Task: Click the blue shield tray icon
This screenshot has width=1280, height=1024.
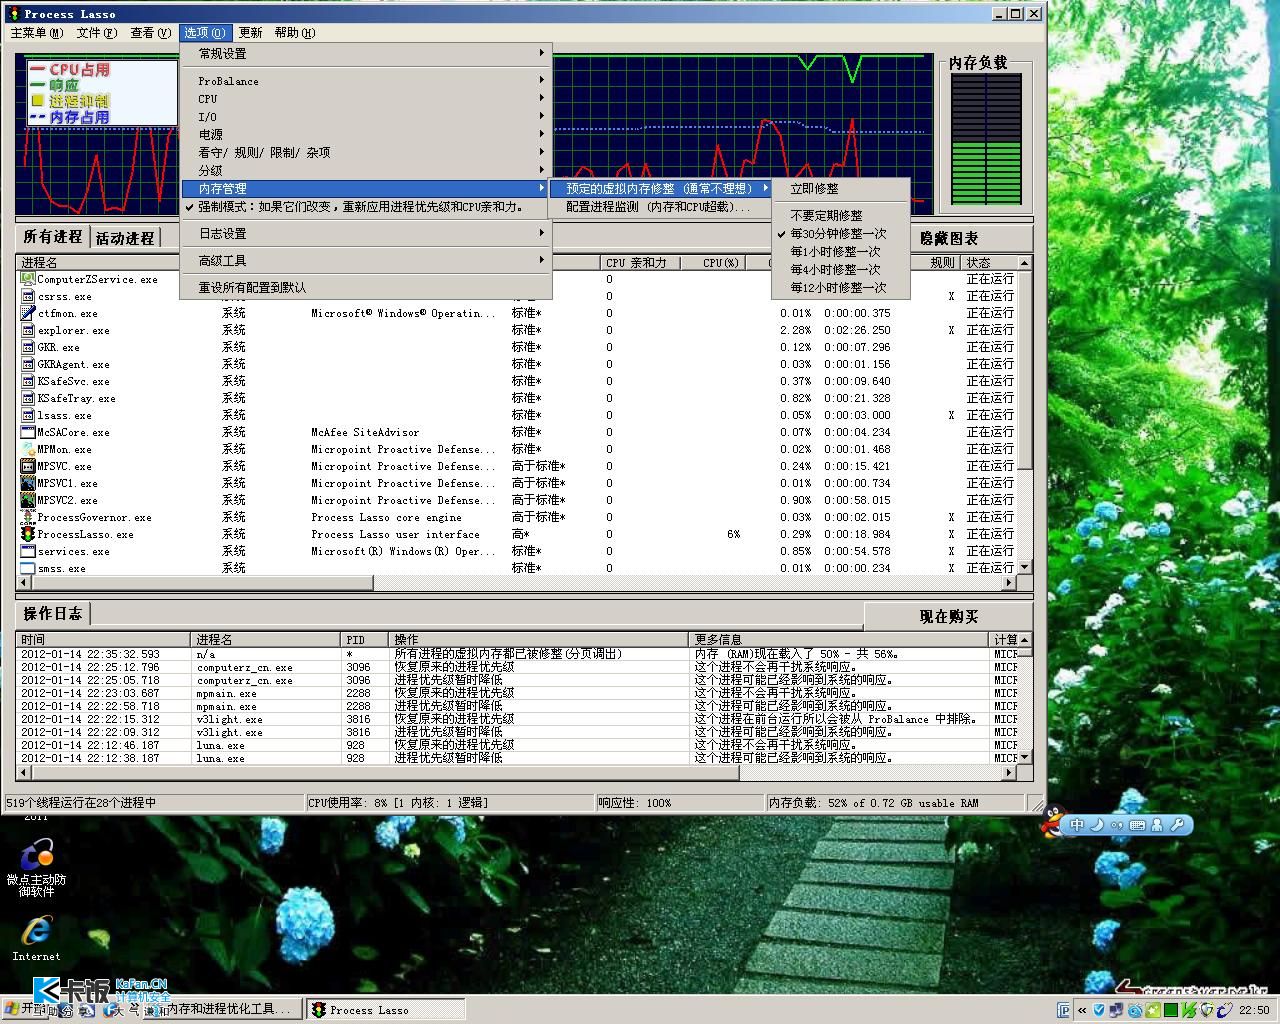Action: tap(1099, 1010)
